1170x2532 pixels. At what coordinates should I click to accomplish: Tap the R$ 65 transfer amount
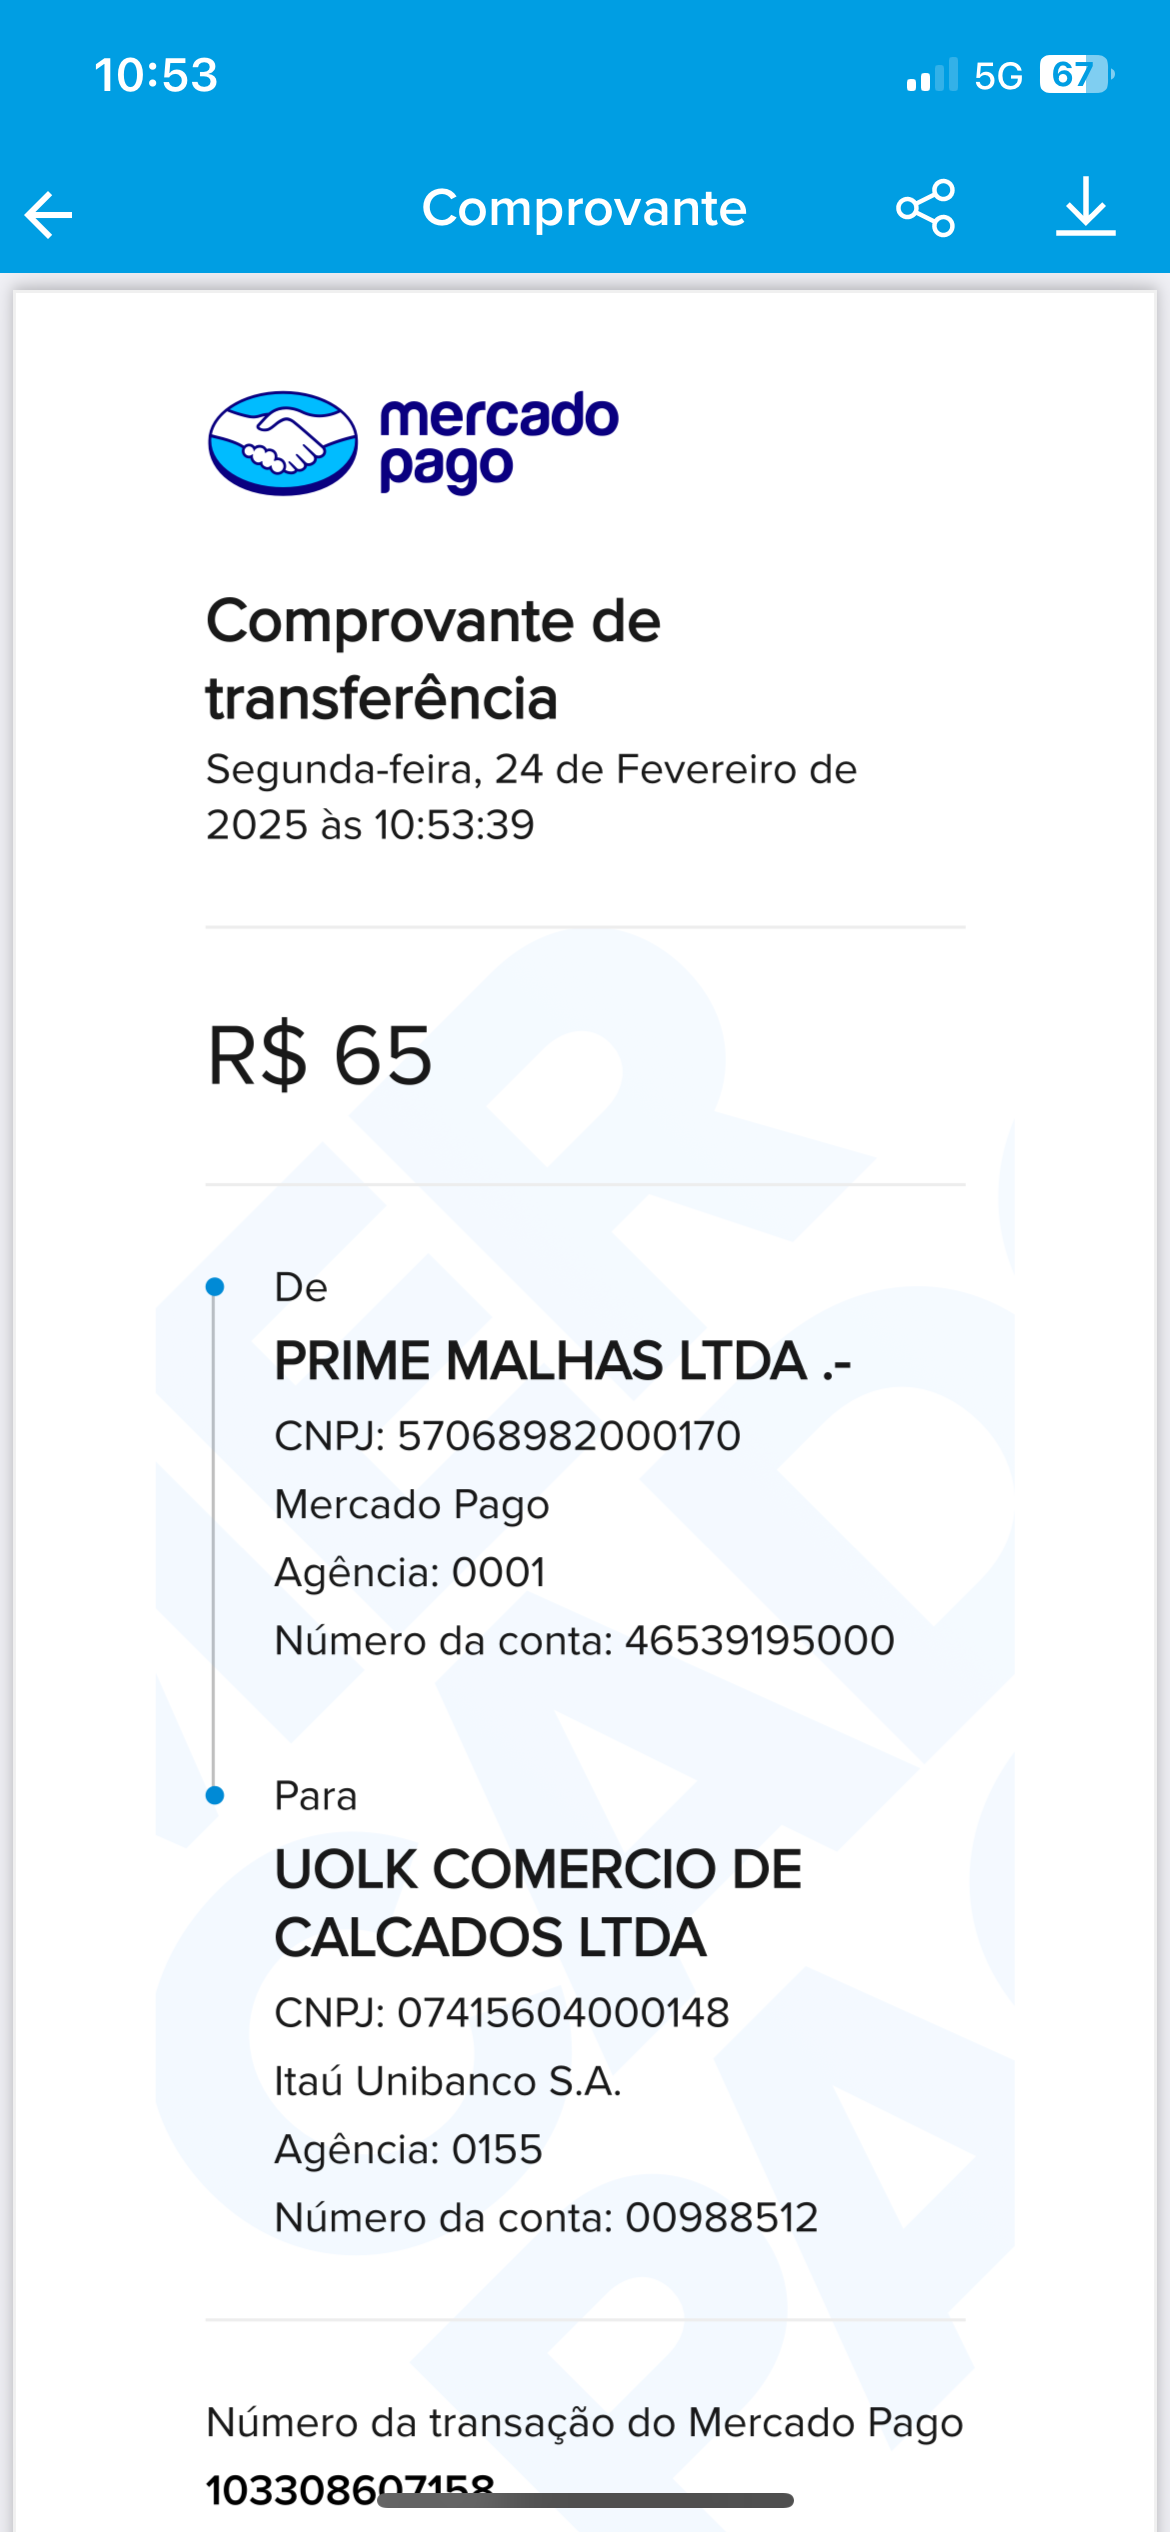320,1055
